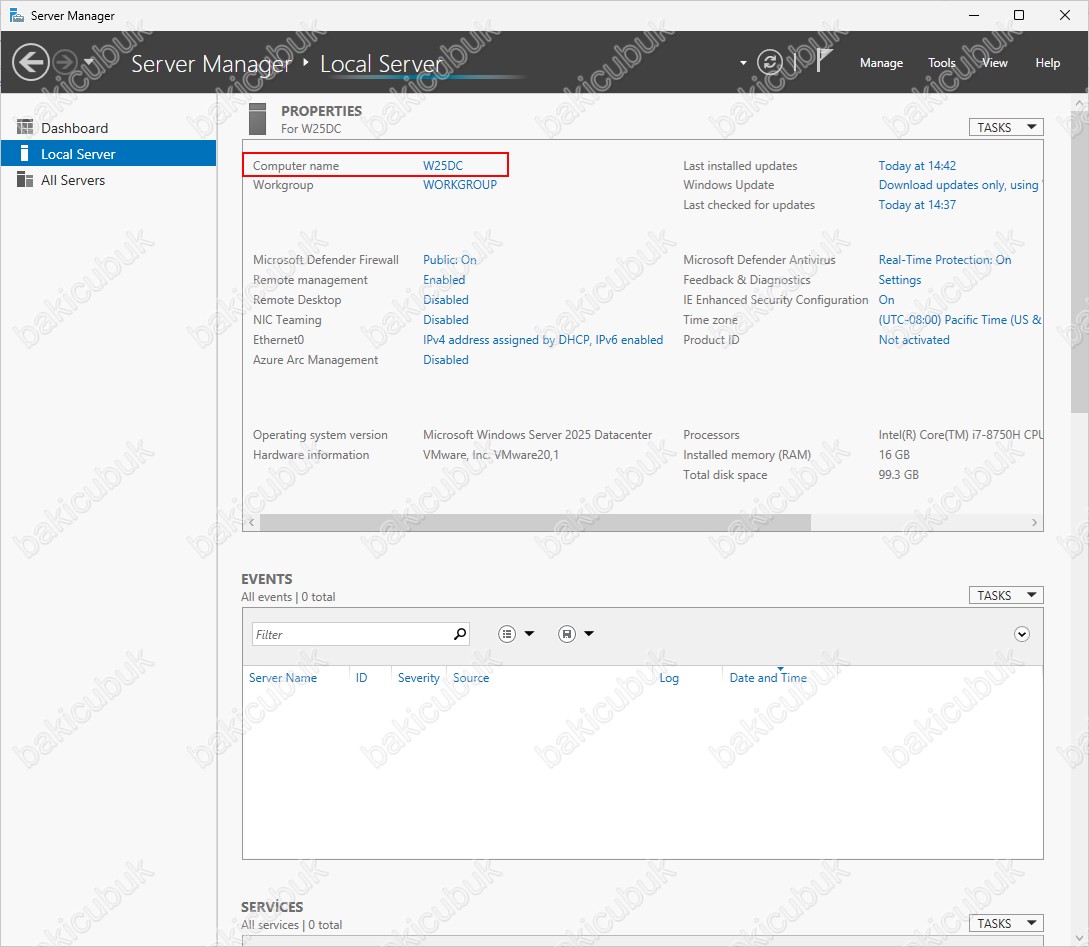Click Last installed updates Today at 14:42

coord(917,165)
